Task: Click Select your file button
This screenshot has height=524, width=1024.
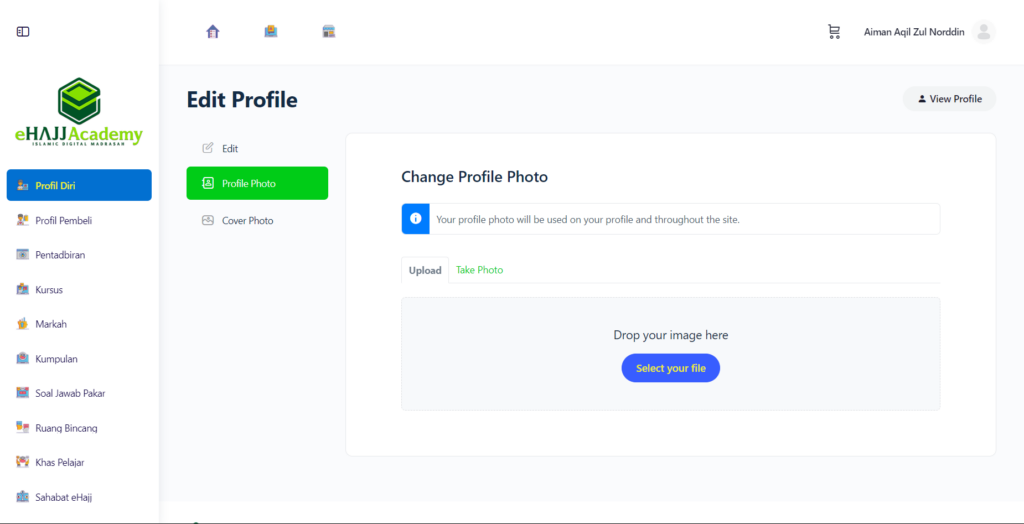Action: pos(671,368)
